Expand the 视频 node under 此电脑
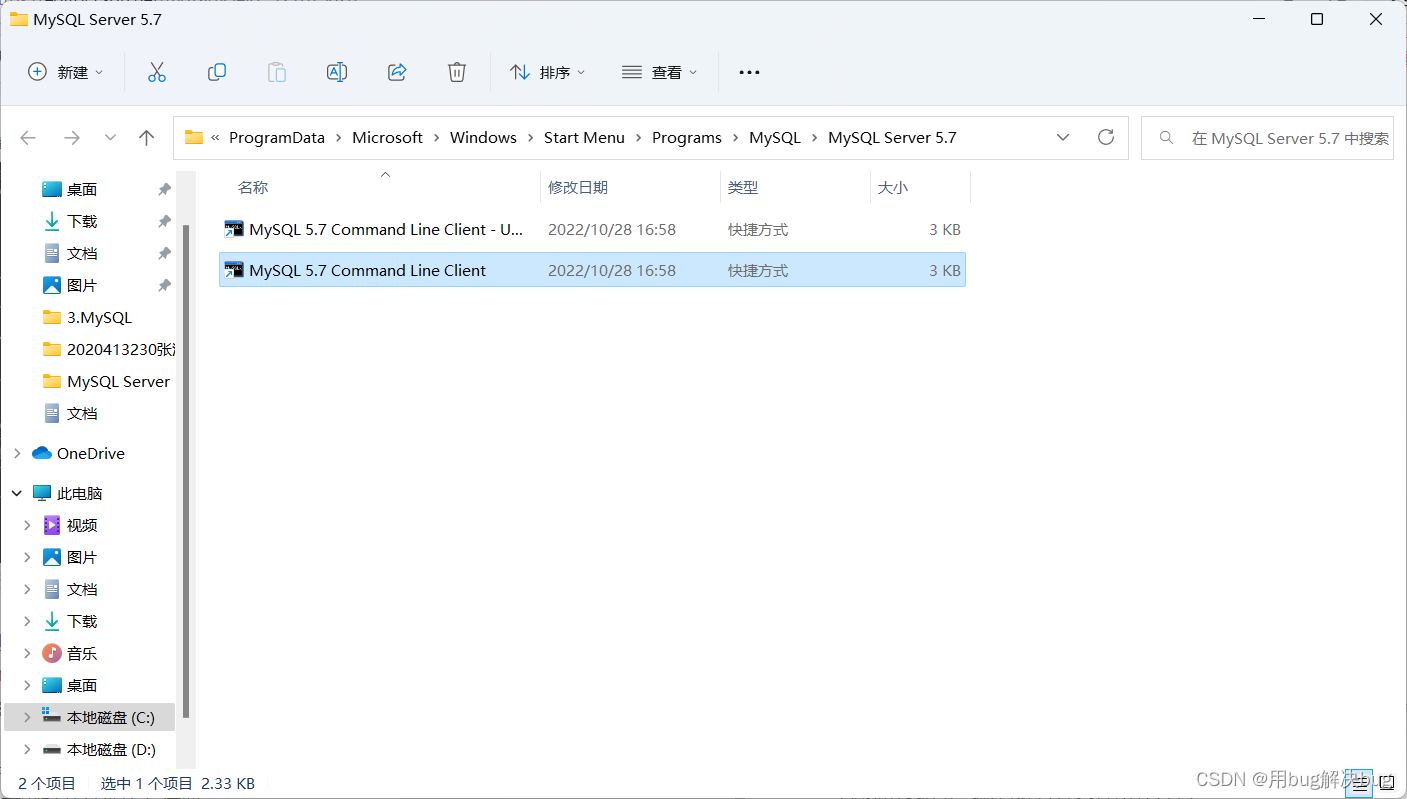Screen dimensions: 1407x799 pyautogui.click(x=28, y=525)
